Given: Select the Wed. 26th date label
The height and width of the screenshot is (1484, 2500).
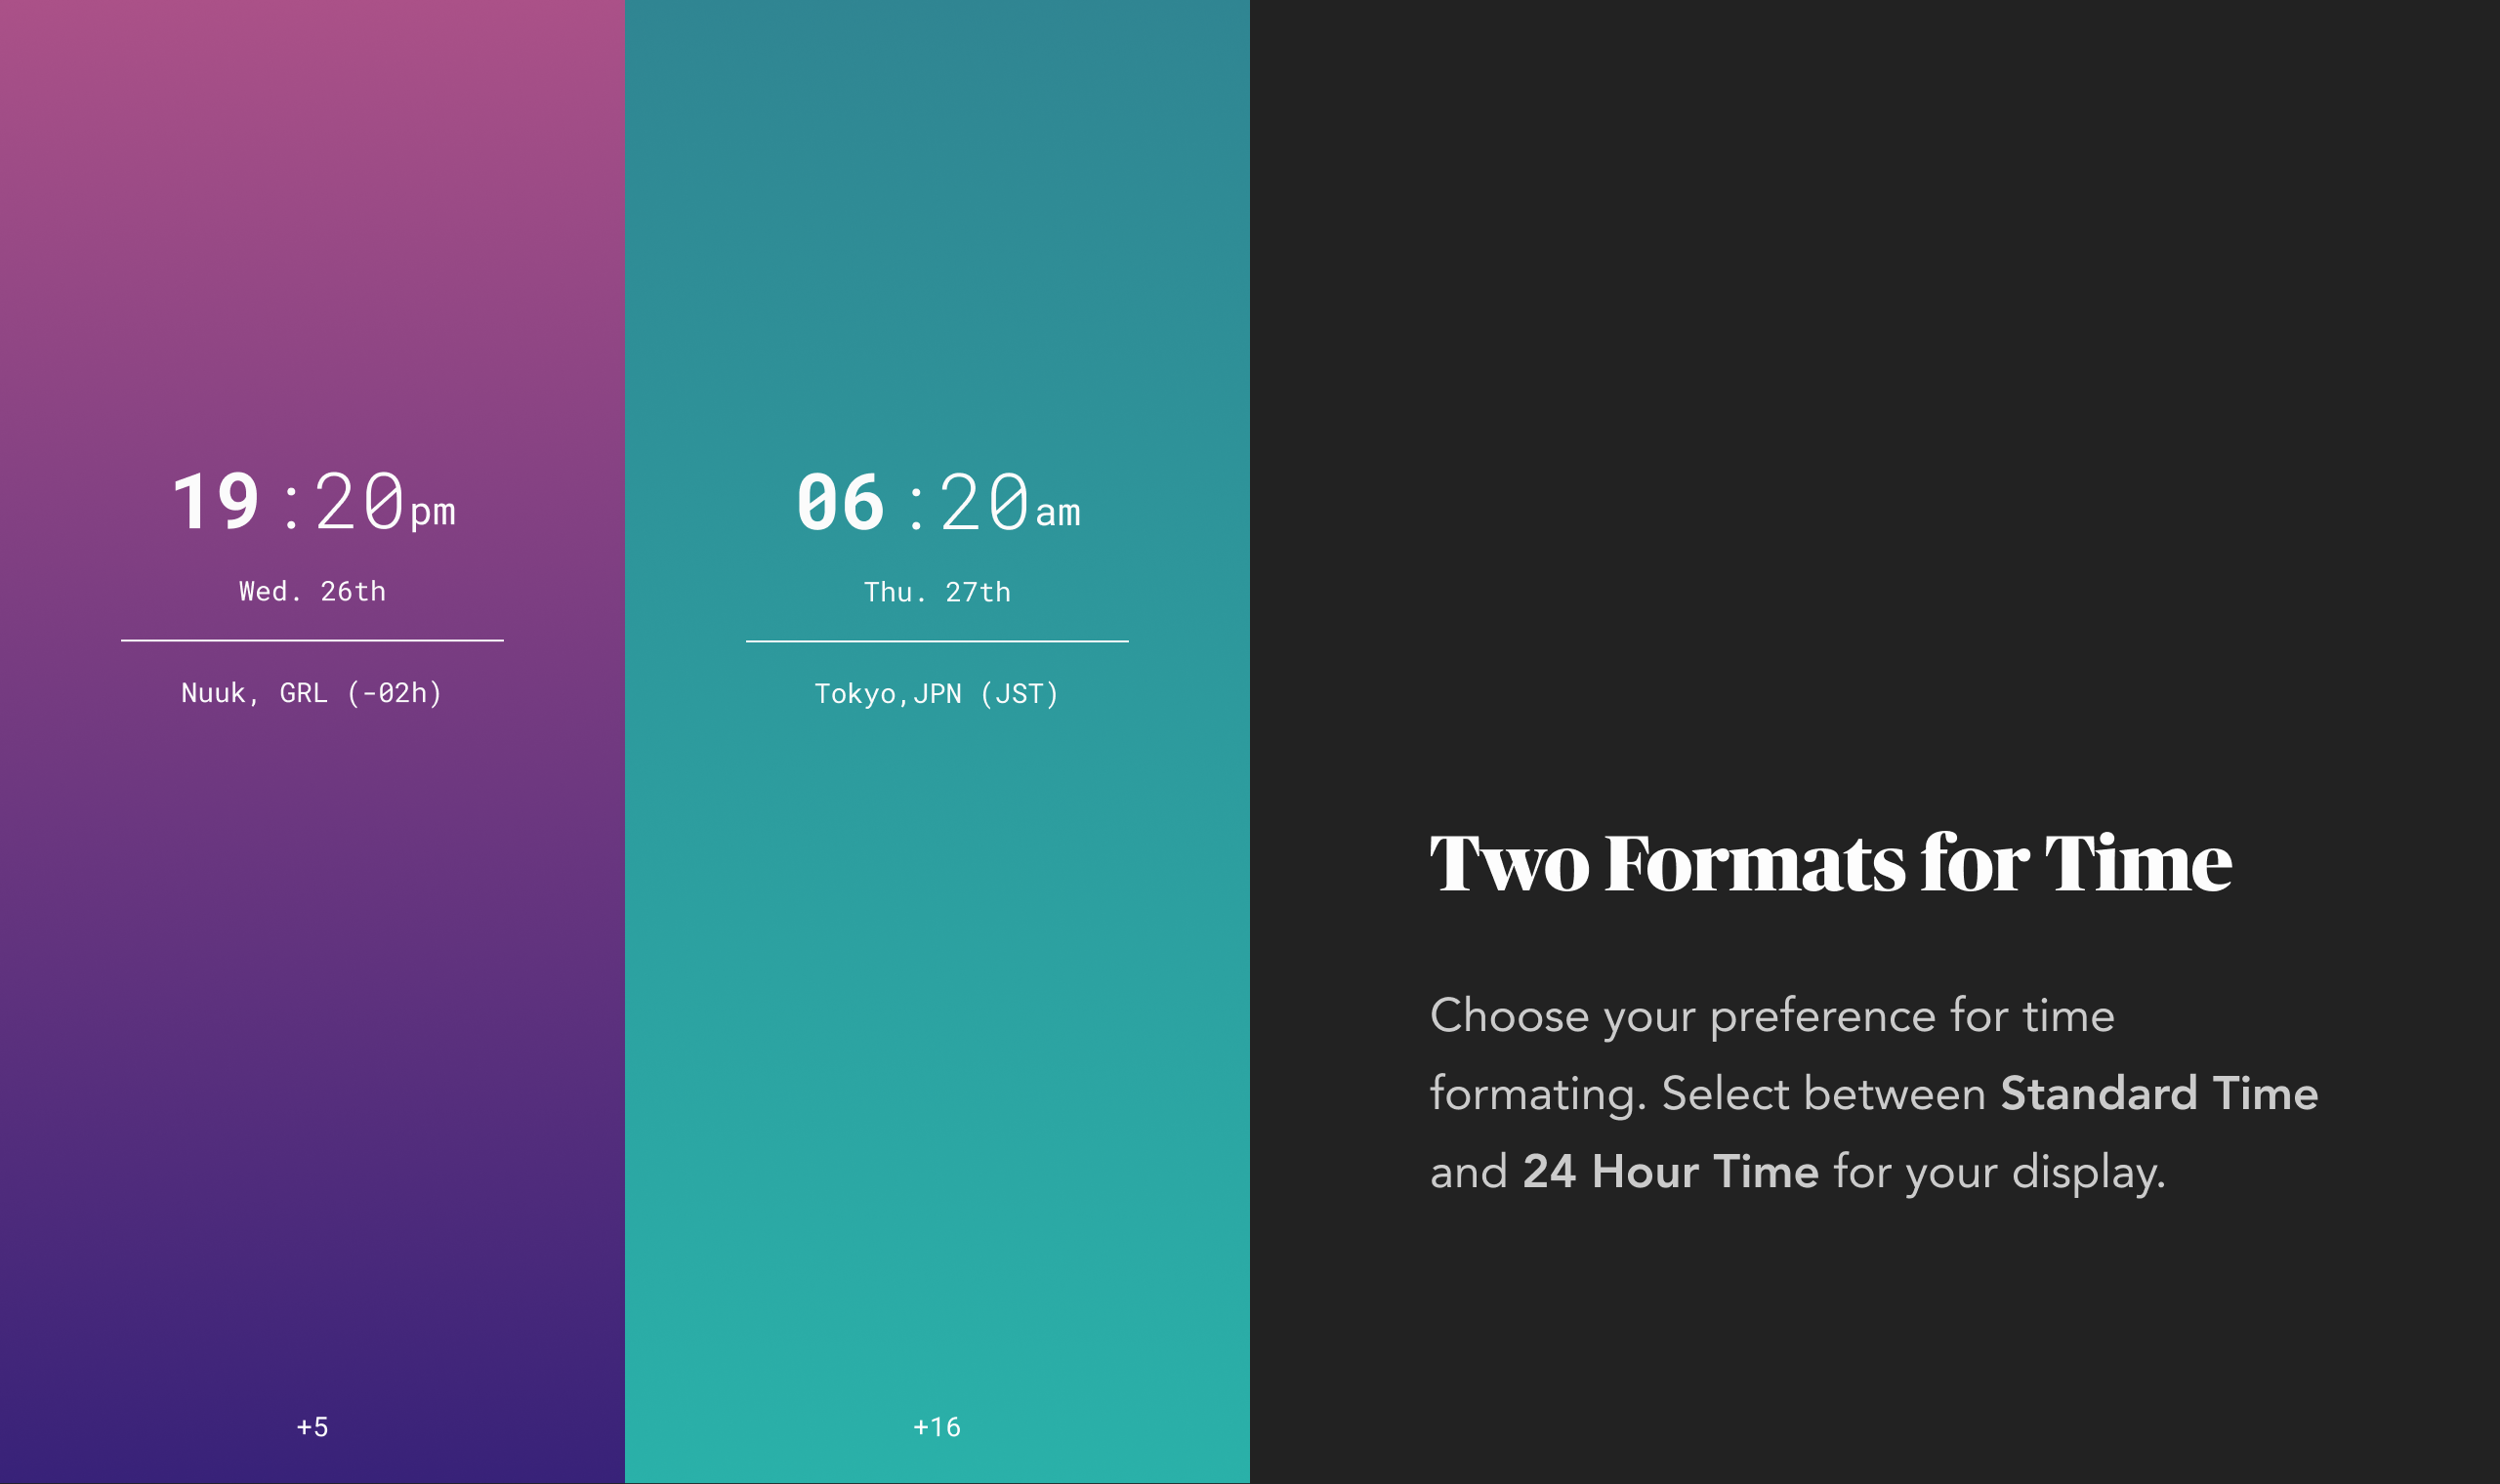Looking at the screenshot, I should (x=312, y=591).
